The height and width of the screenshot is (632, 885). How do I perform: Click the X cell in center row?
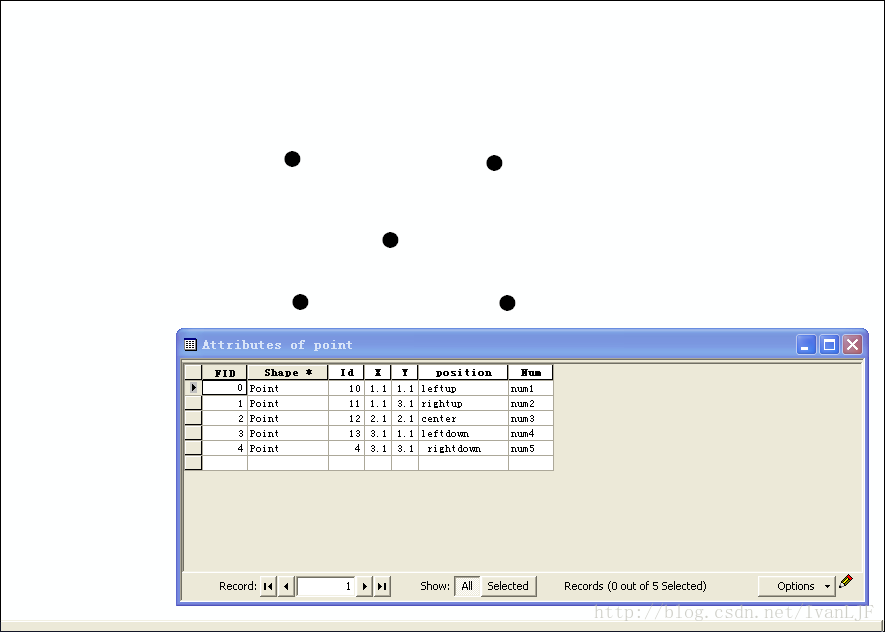pos(378,418)
